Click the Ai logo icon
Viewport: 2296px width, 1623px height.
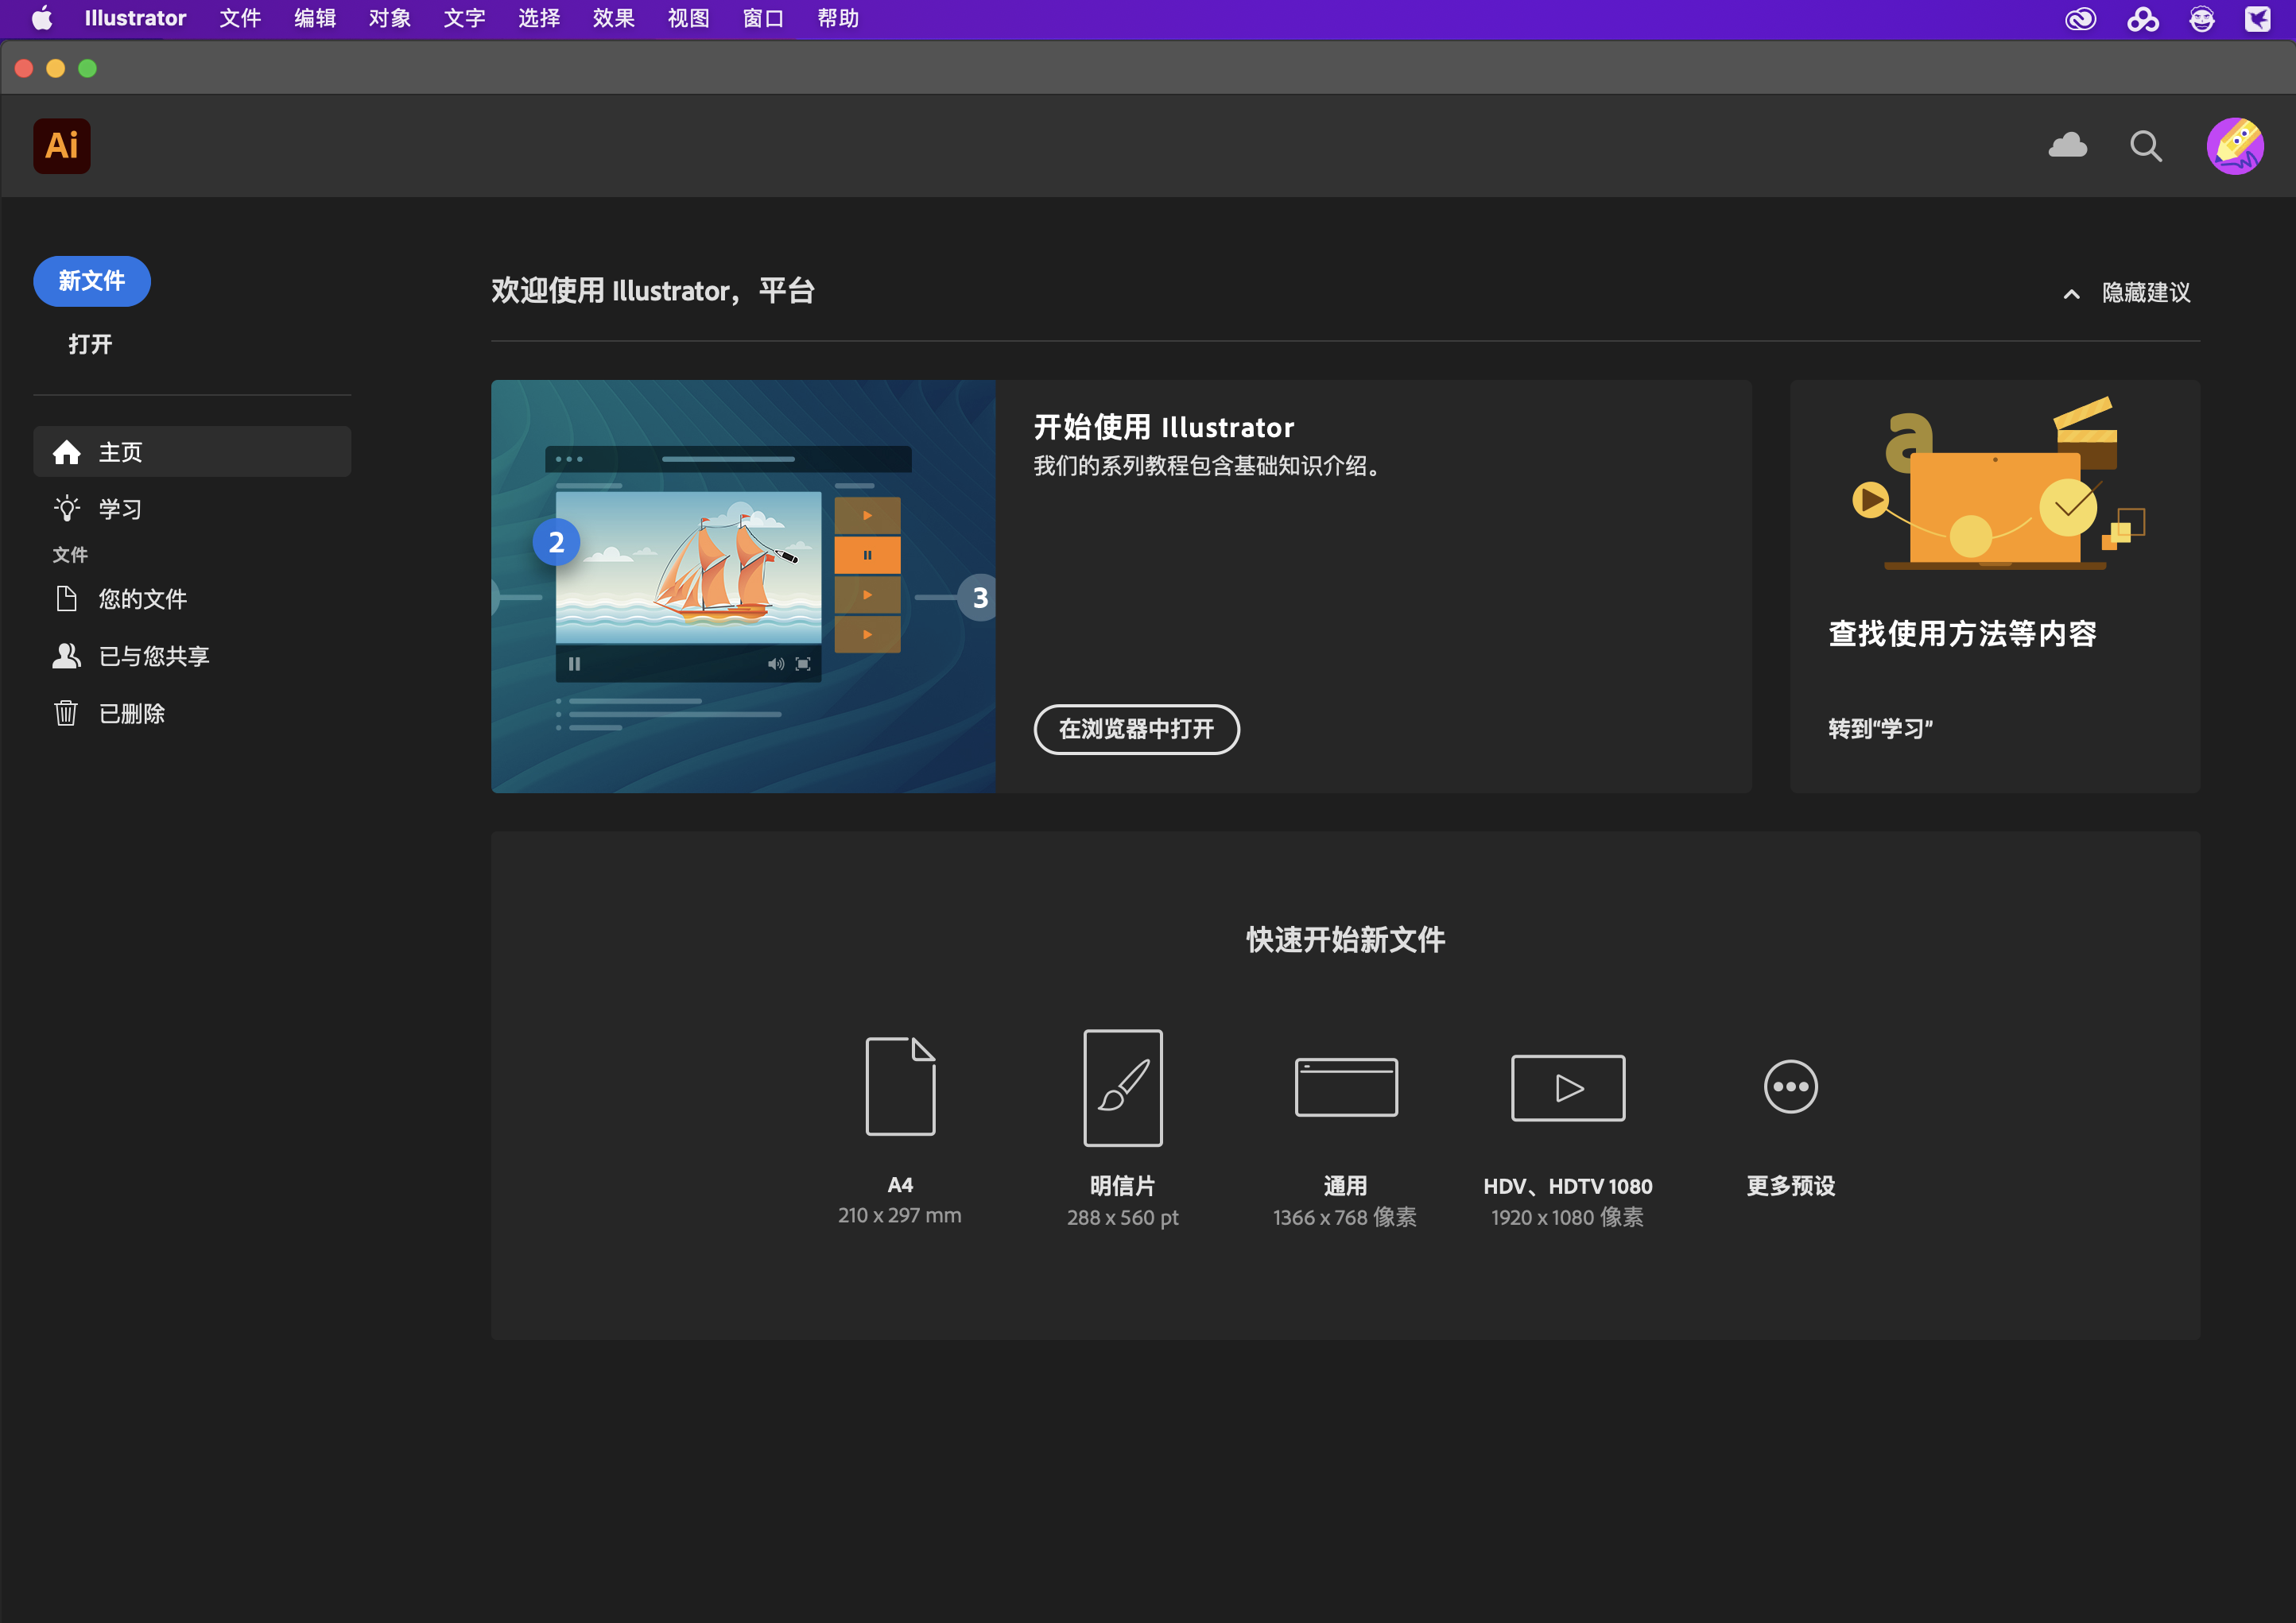point(61,146)
